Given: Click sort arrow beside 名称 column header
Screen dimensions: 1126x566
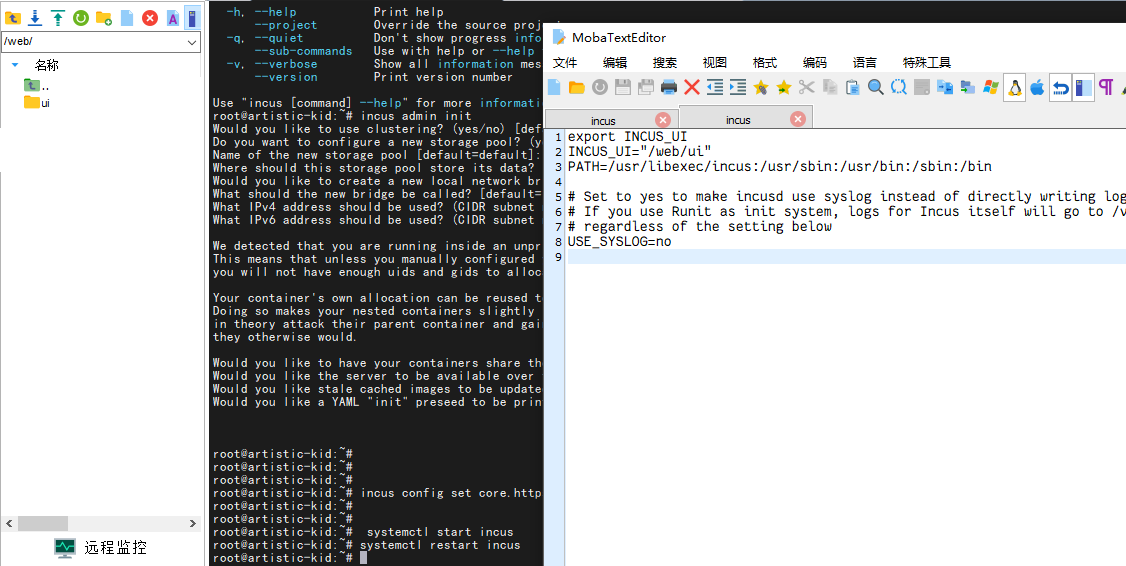Looking at the screenshot, I should 15,65.
